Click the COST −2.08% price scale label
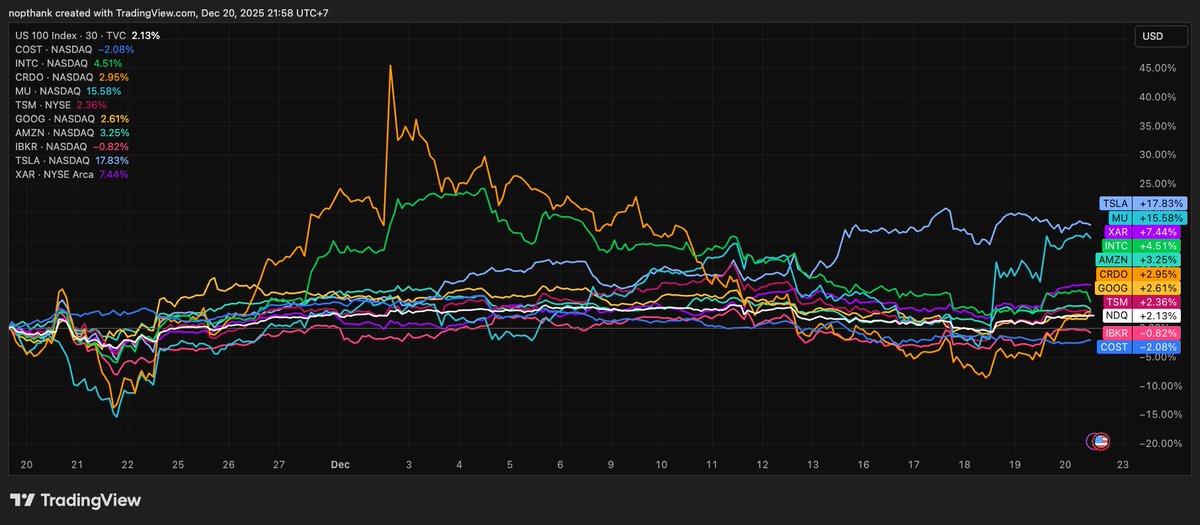The image size is (1200, 525). click(x=1138, y=347)
